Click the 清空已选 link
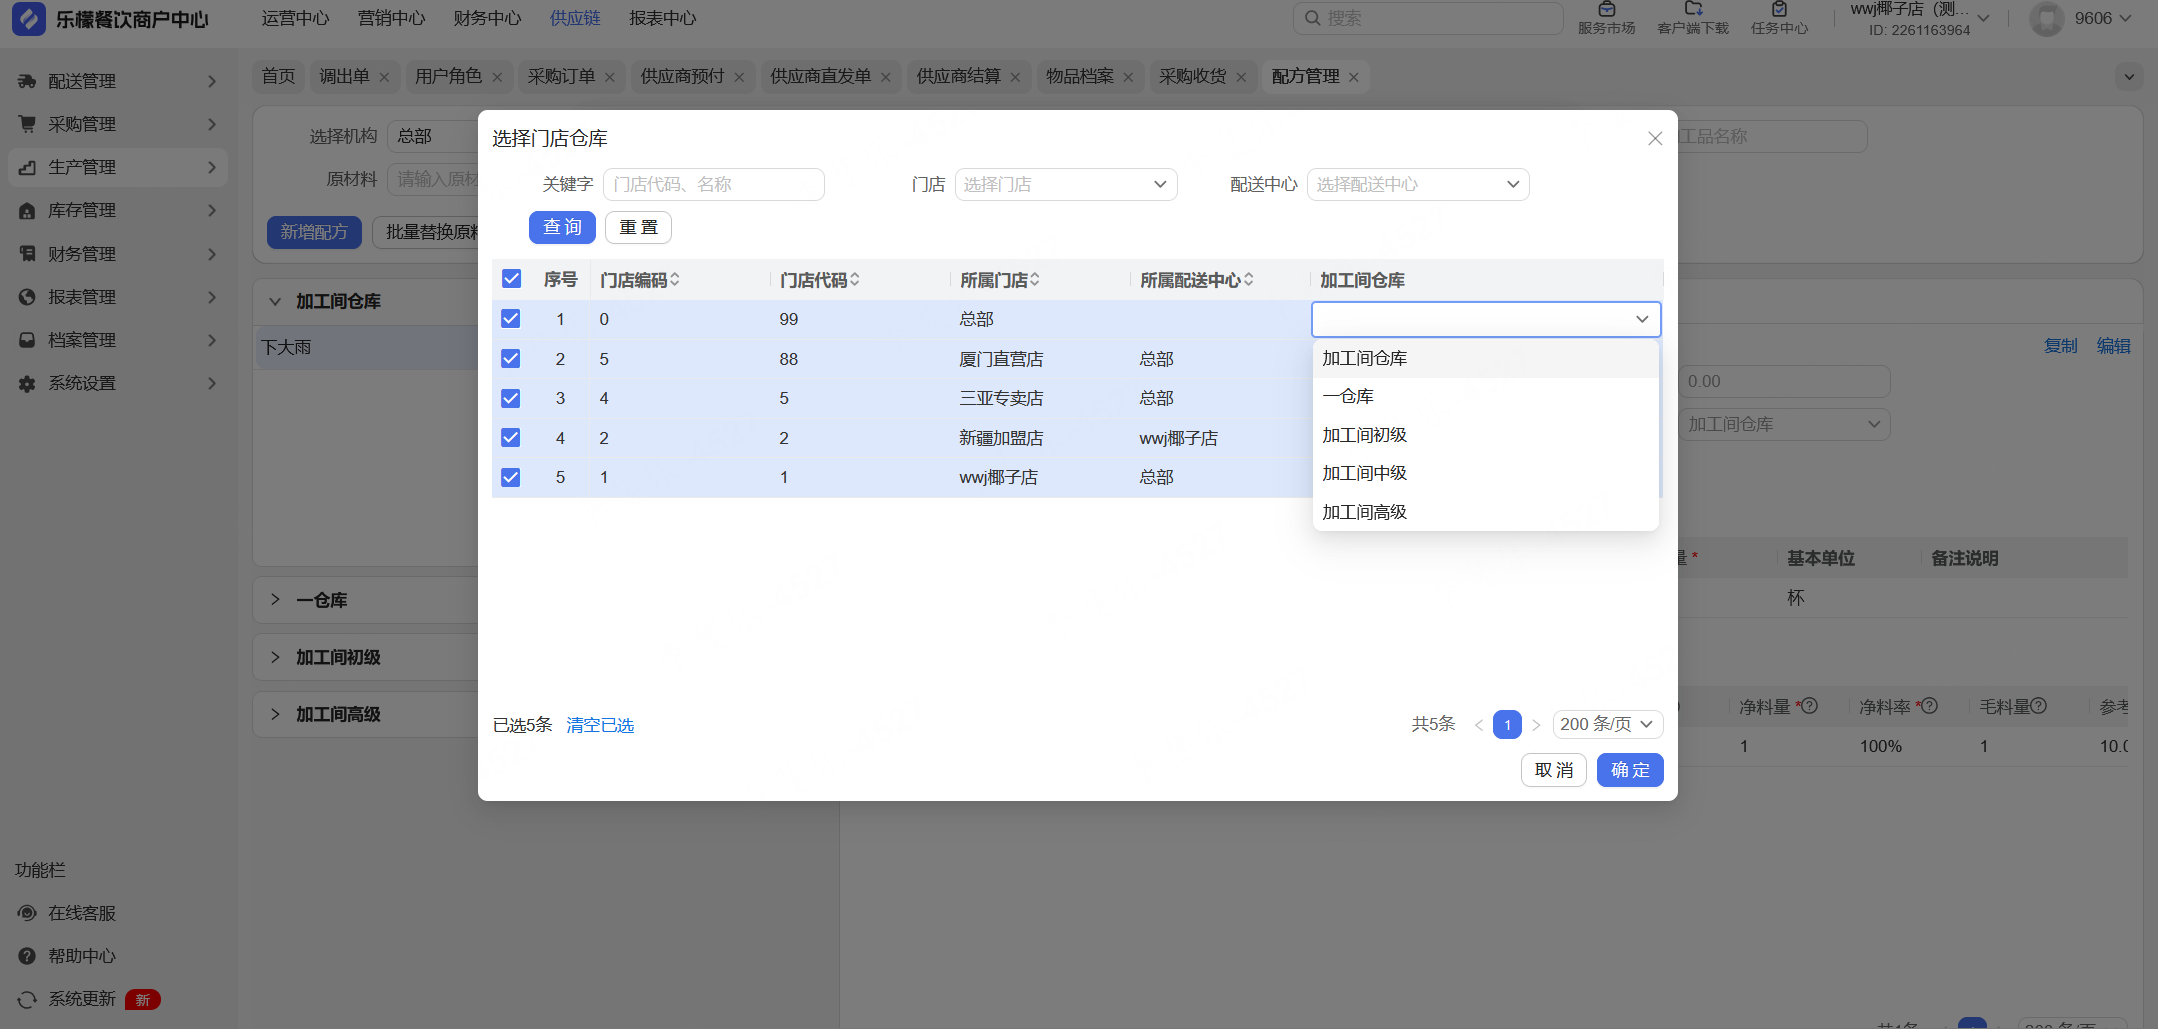This screenshot has height=1029, width=2158. tap(600, 725)
